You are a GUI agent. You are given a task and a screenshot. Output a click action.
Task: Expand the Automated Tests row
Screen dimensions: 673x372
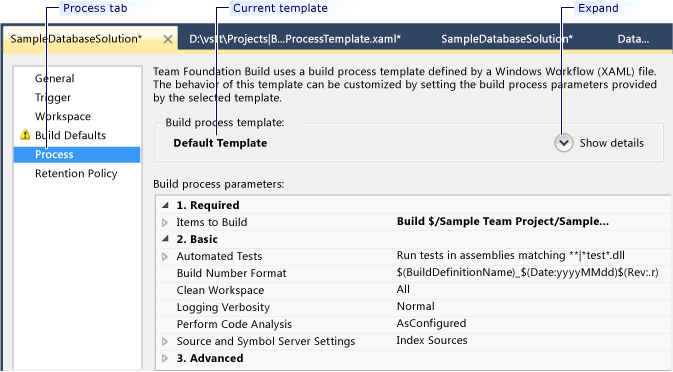coord(165,256)
